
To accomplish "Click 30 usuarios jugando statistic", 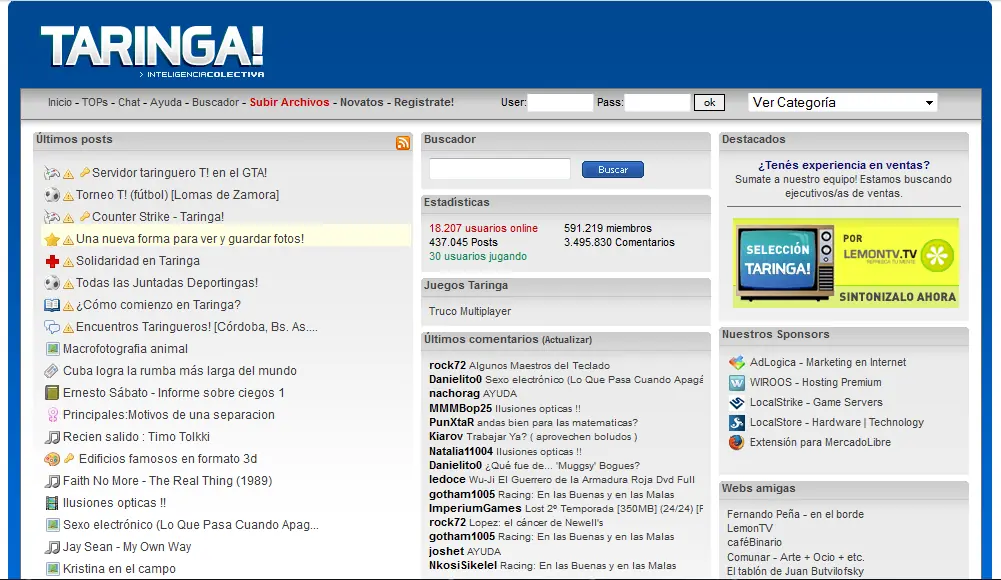I will pos(478,257).
